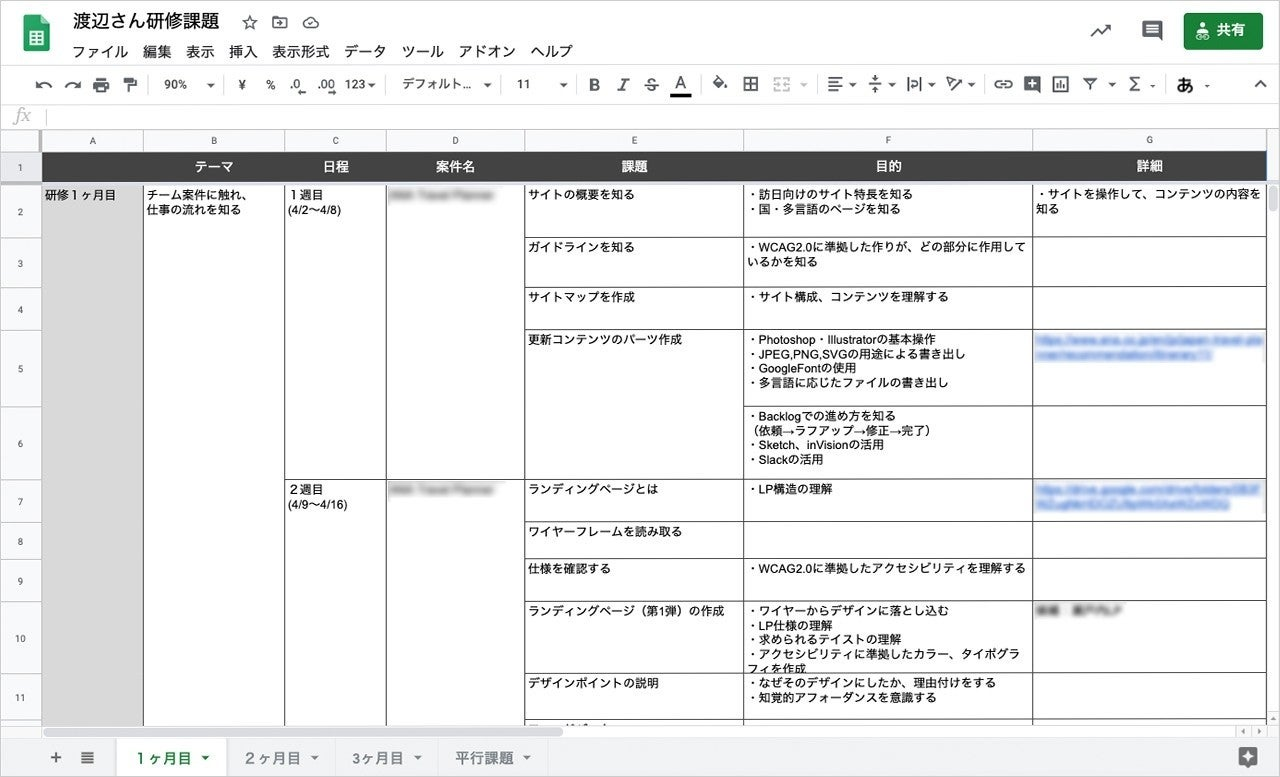Open the アドオン menu

coord(487,52)
